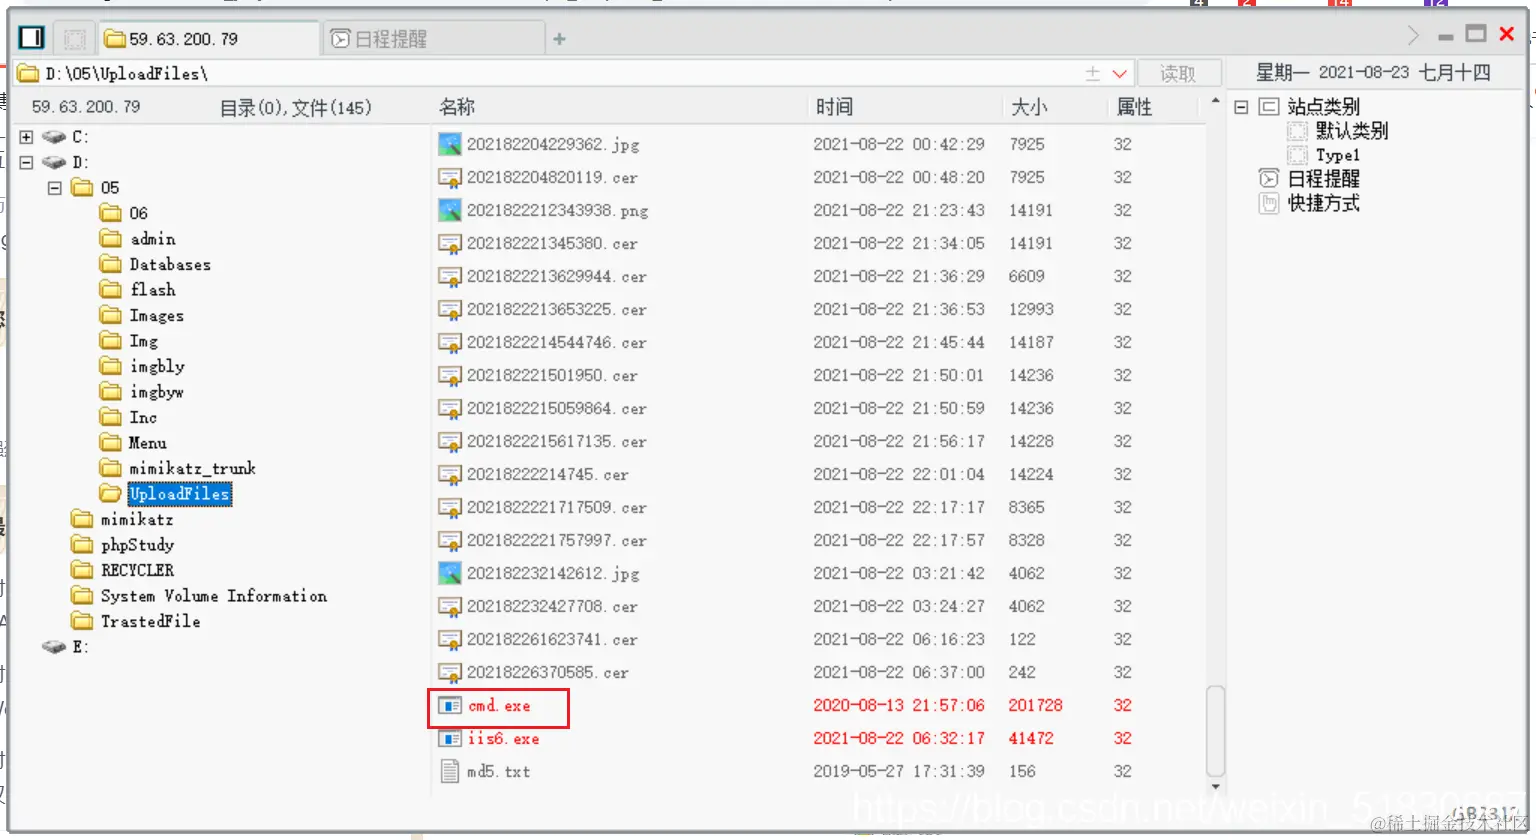Screen dimensions: 1536x840
Task: Select file 2021822221757997.cer
Action: (x=557, y=540)
